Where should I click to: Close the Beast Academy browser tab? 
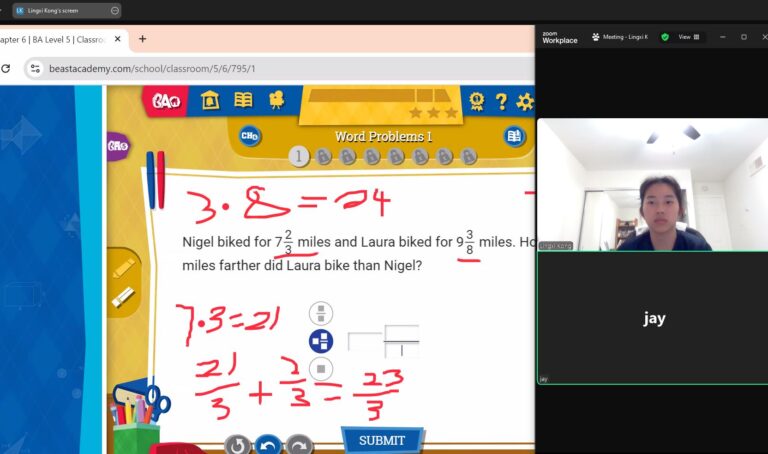coord(118,39)
